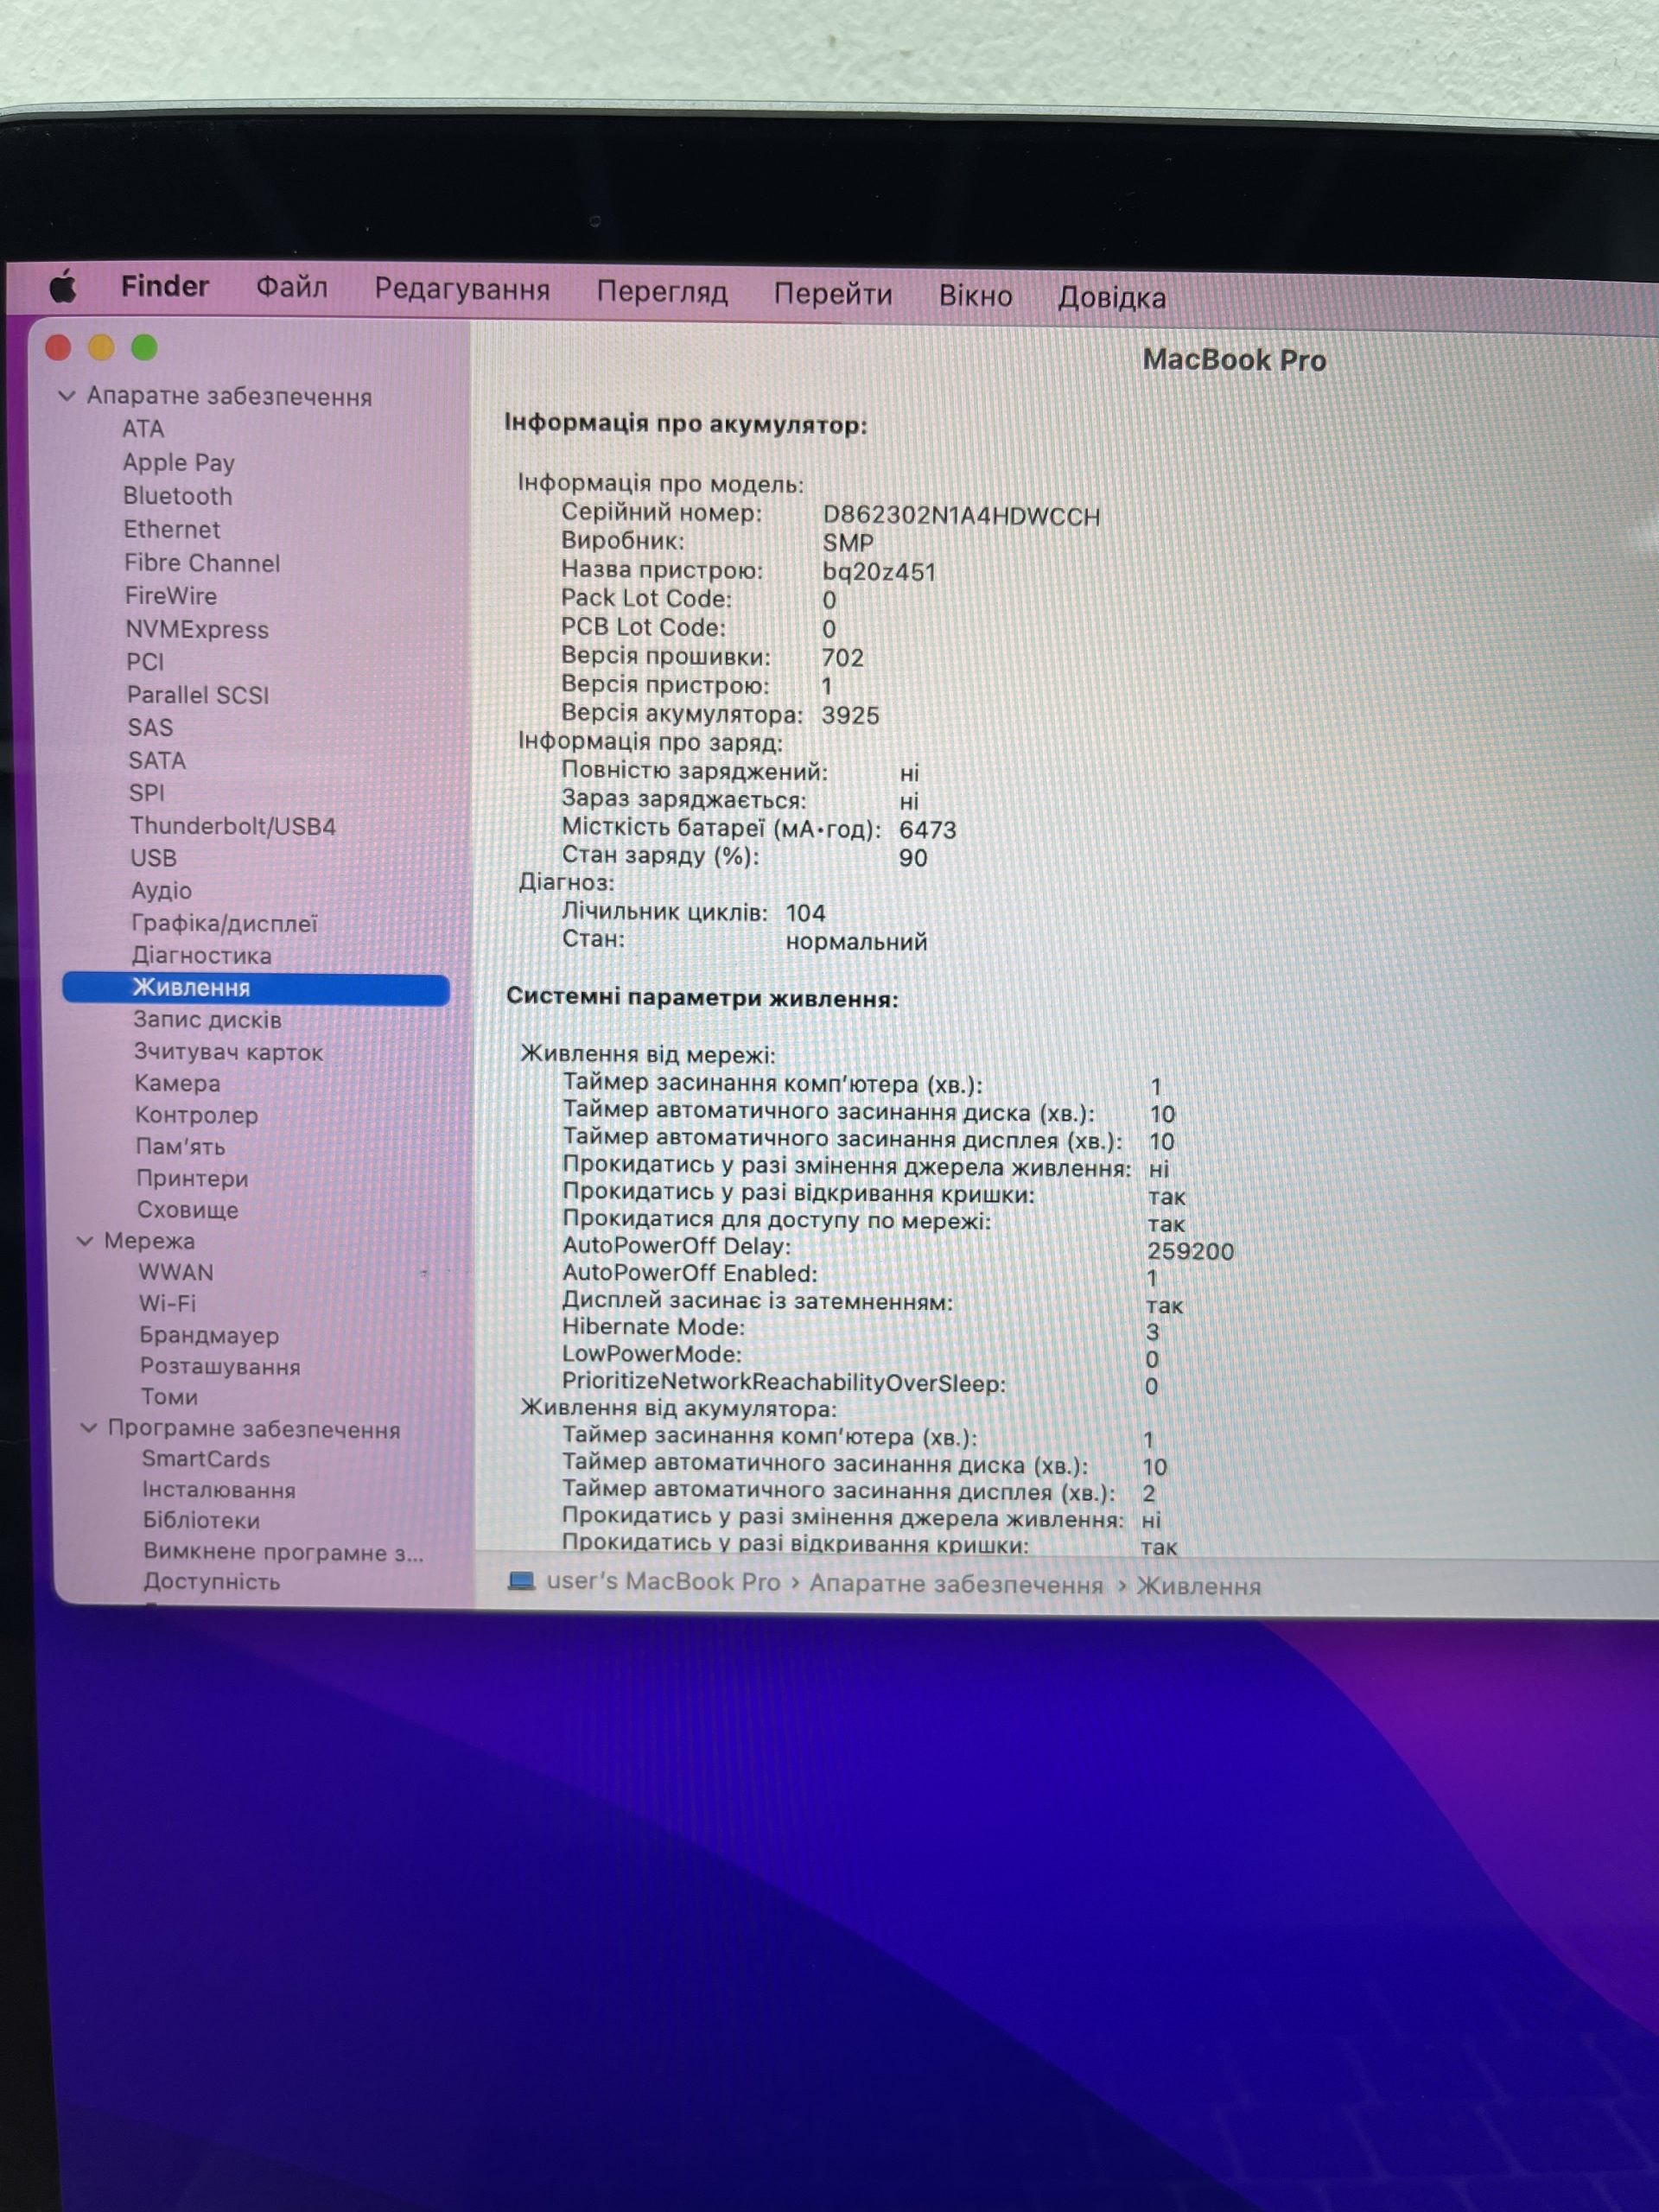Select Графіка/дисплеї in the sidebar

pyautogui.click(x=225, y=923)
